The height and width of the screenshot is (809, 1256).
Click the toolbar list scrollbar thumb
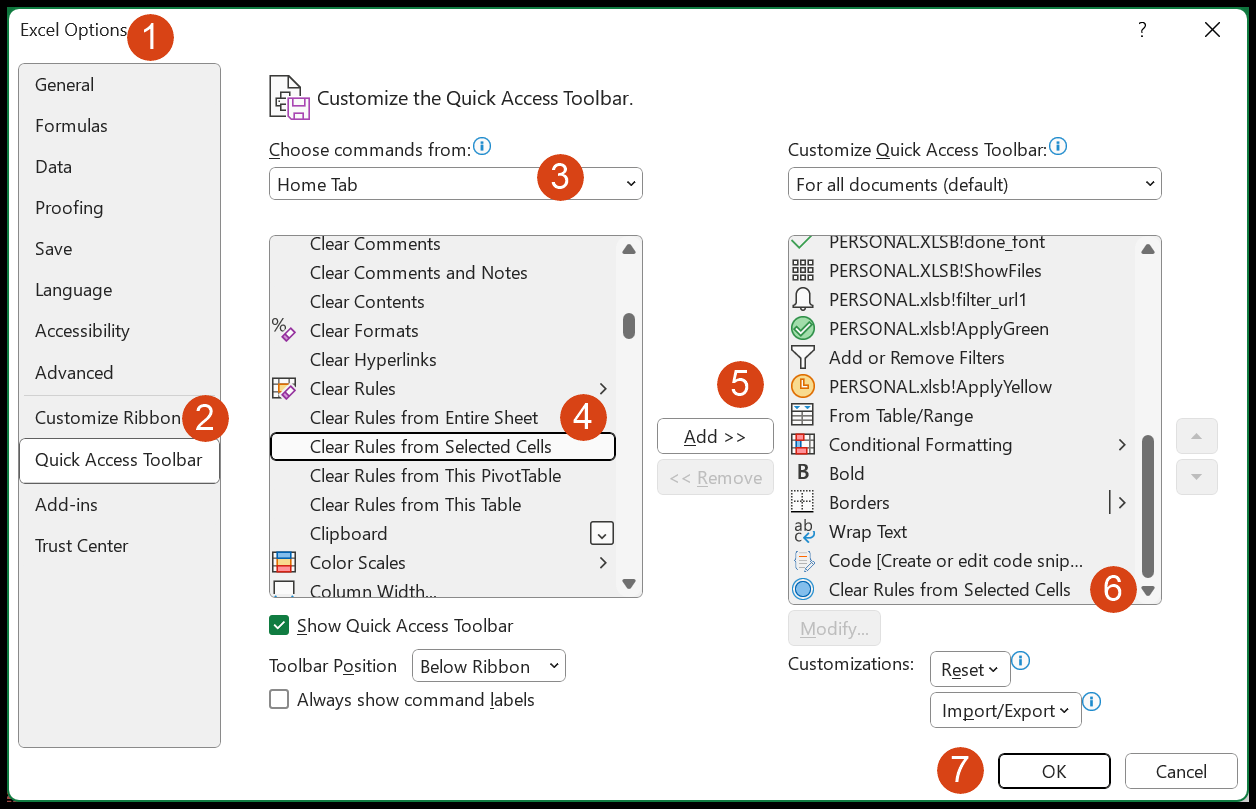(x=1148, y=505)
